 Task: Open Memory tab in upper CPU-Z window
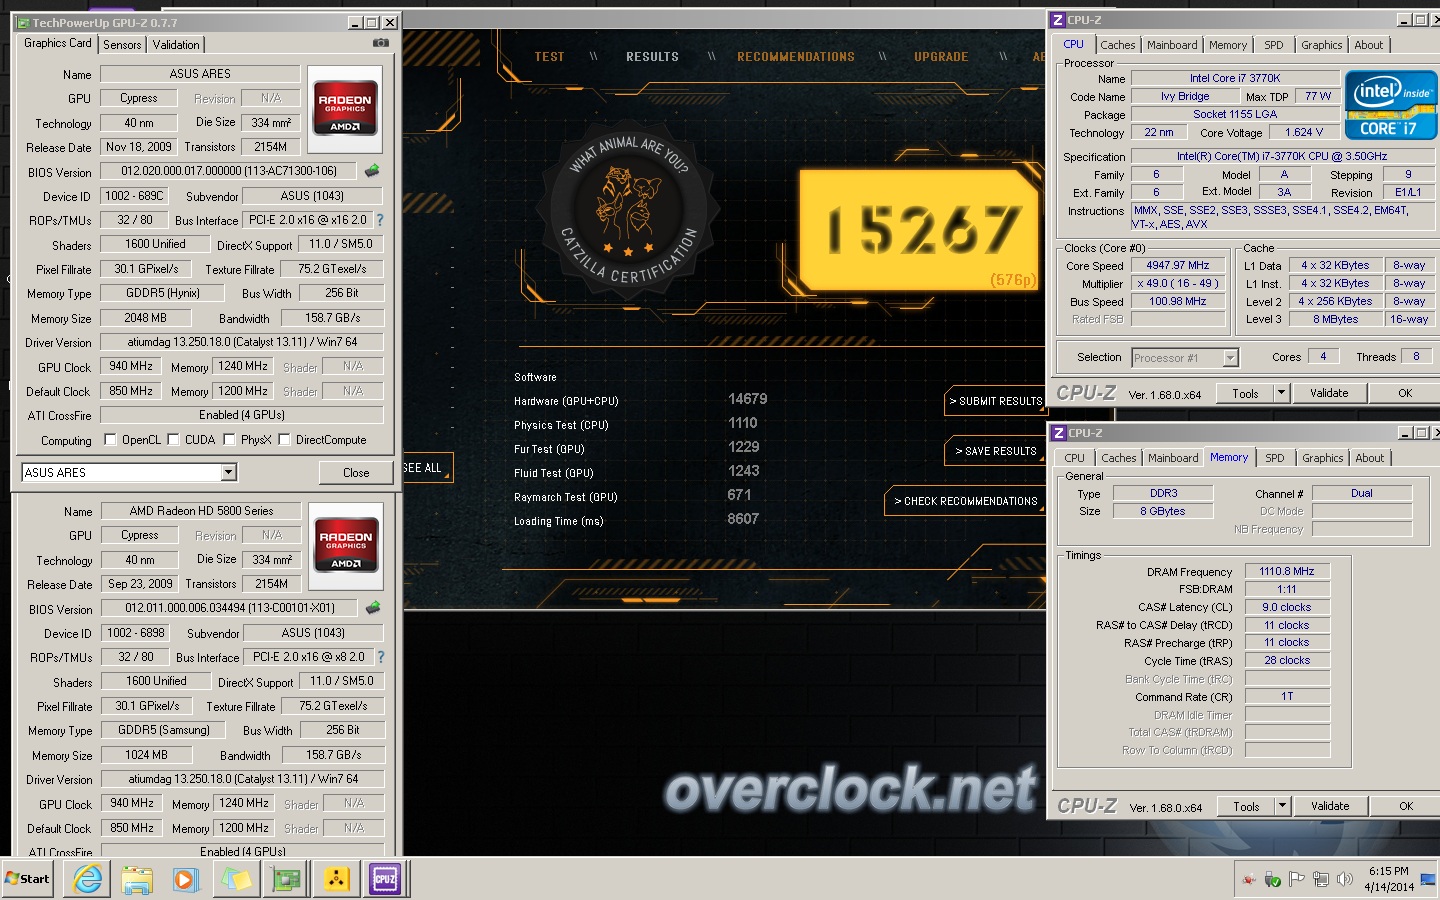tap(1227, 45)
